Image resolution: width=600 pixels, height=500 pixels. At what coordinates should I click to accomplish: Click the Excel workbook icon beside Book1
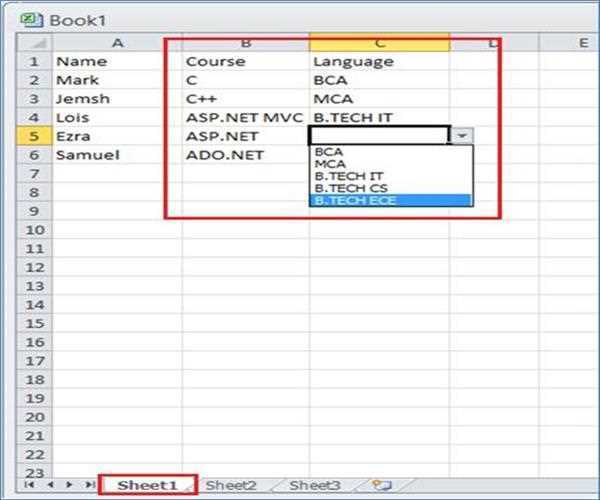coord(31,19)
